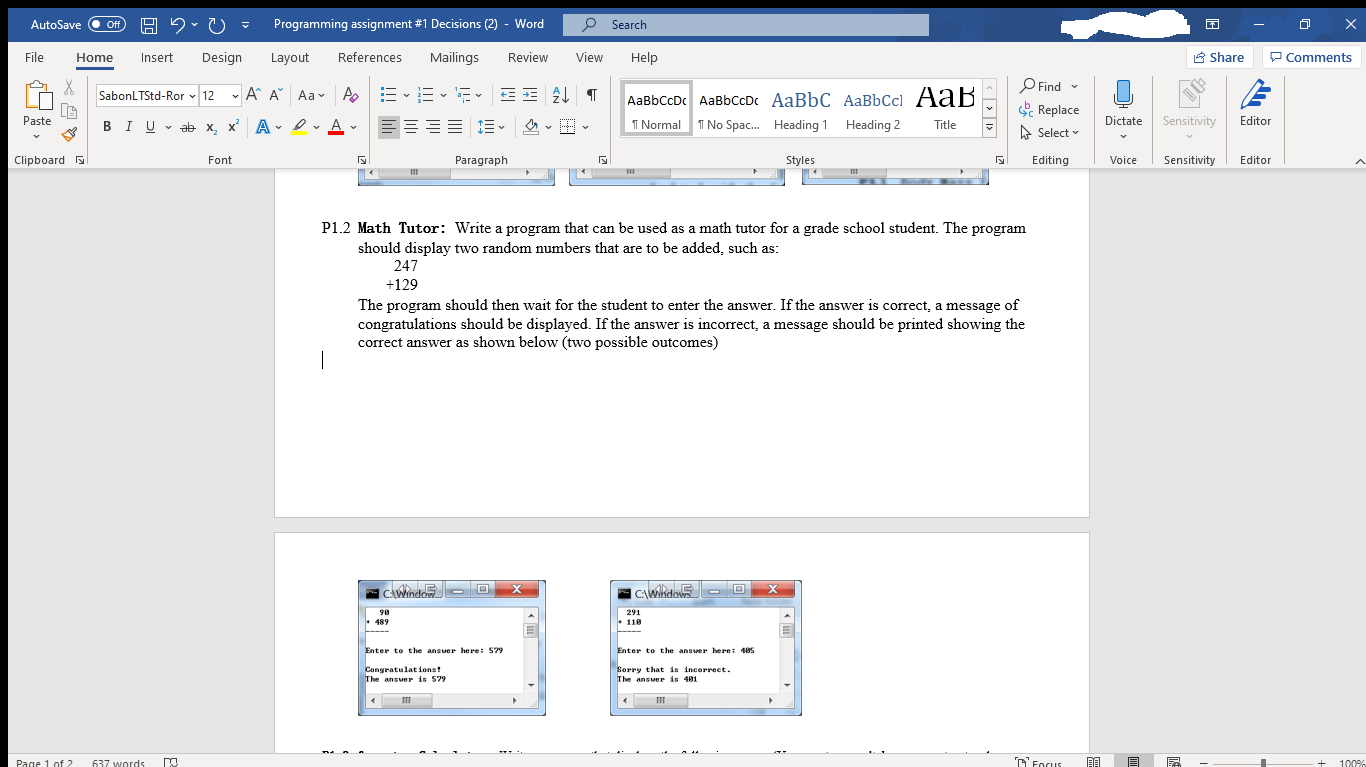The image size is (1366, 767).
Task: Switch to the References ribbon tab
Action: (369, 57)
